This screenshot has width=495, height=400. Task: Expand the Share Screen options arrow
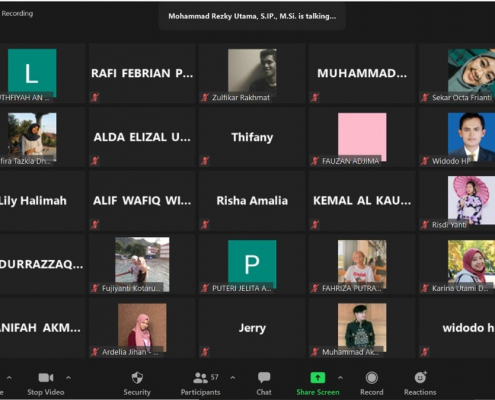[x=340, y=378]
